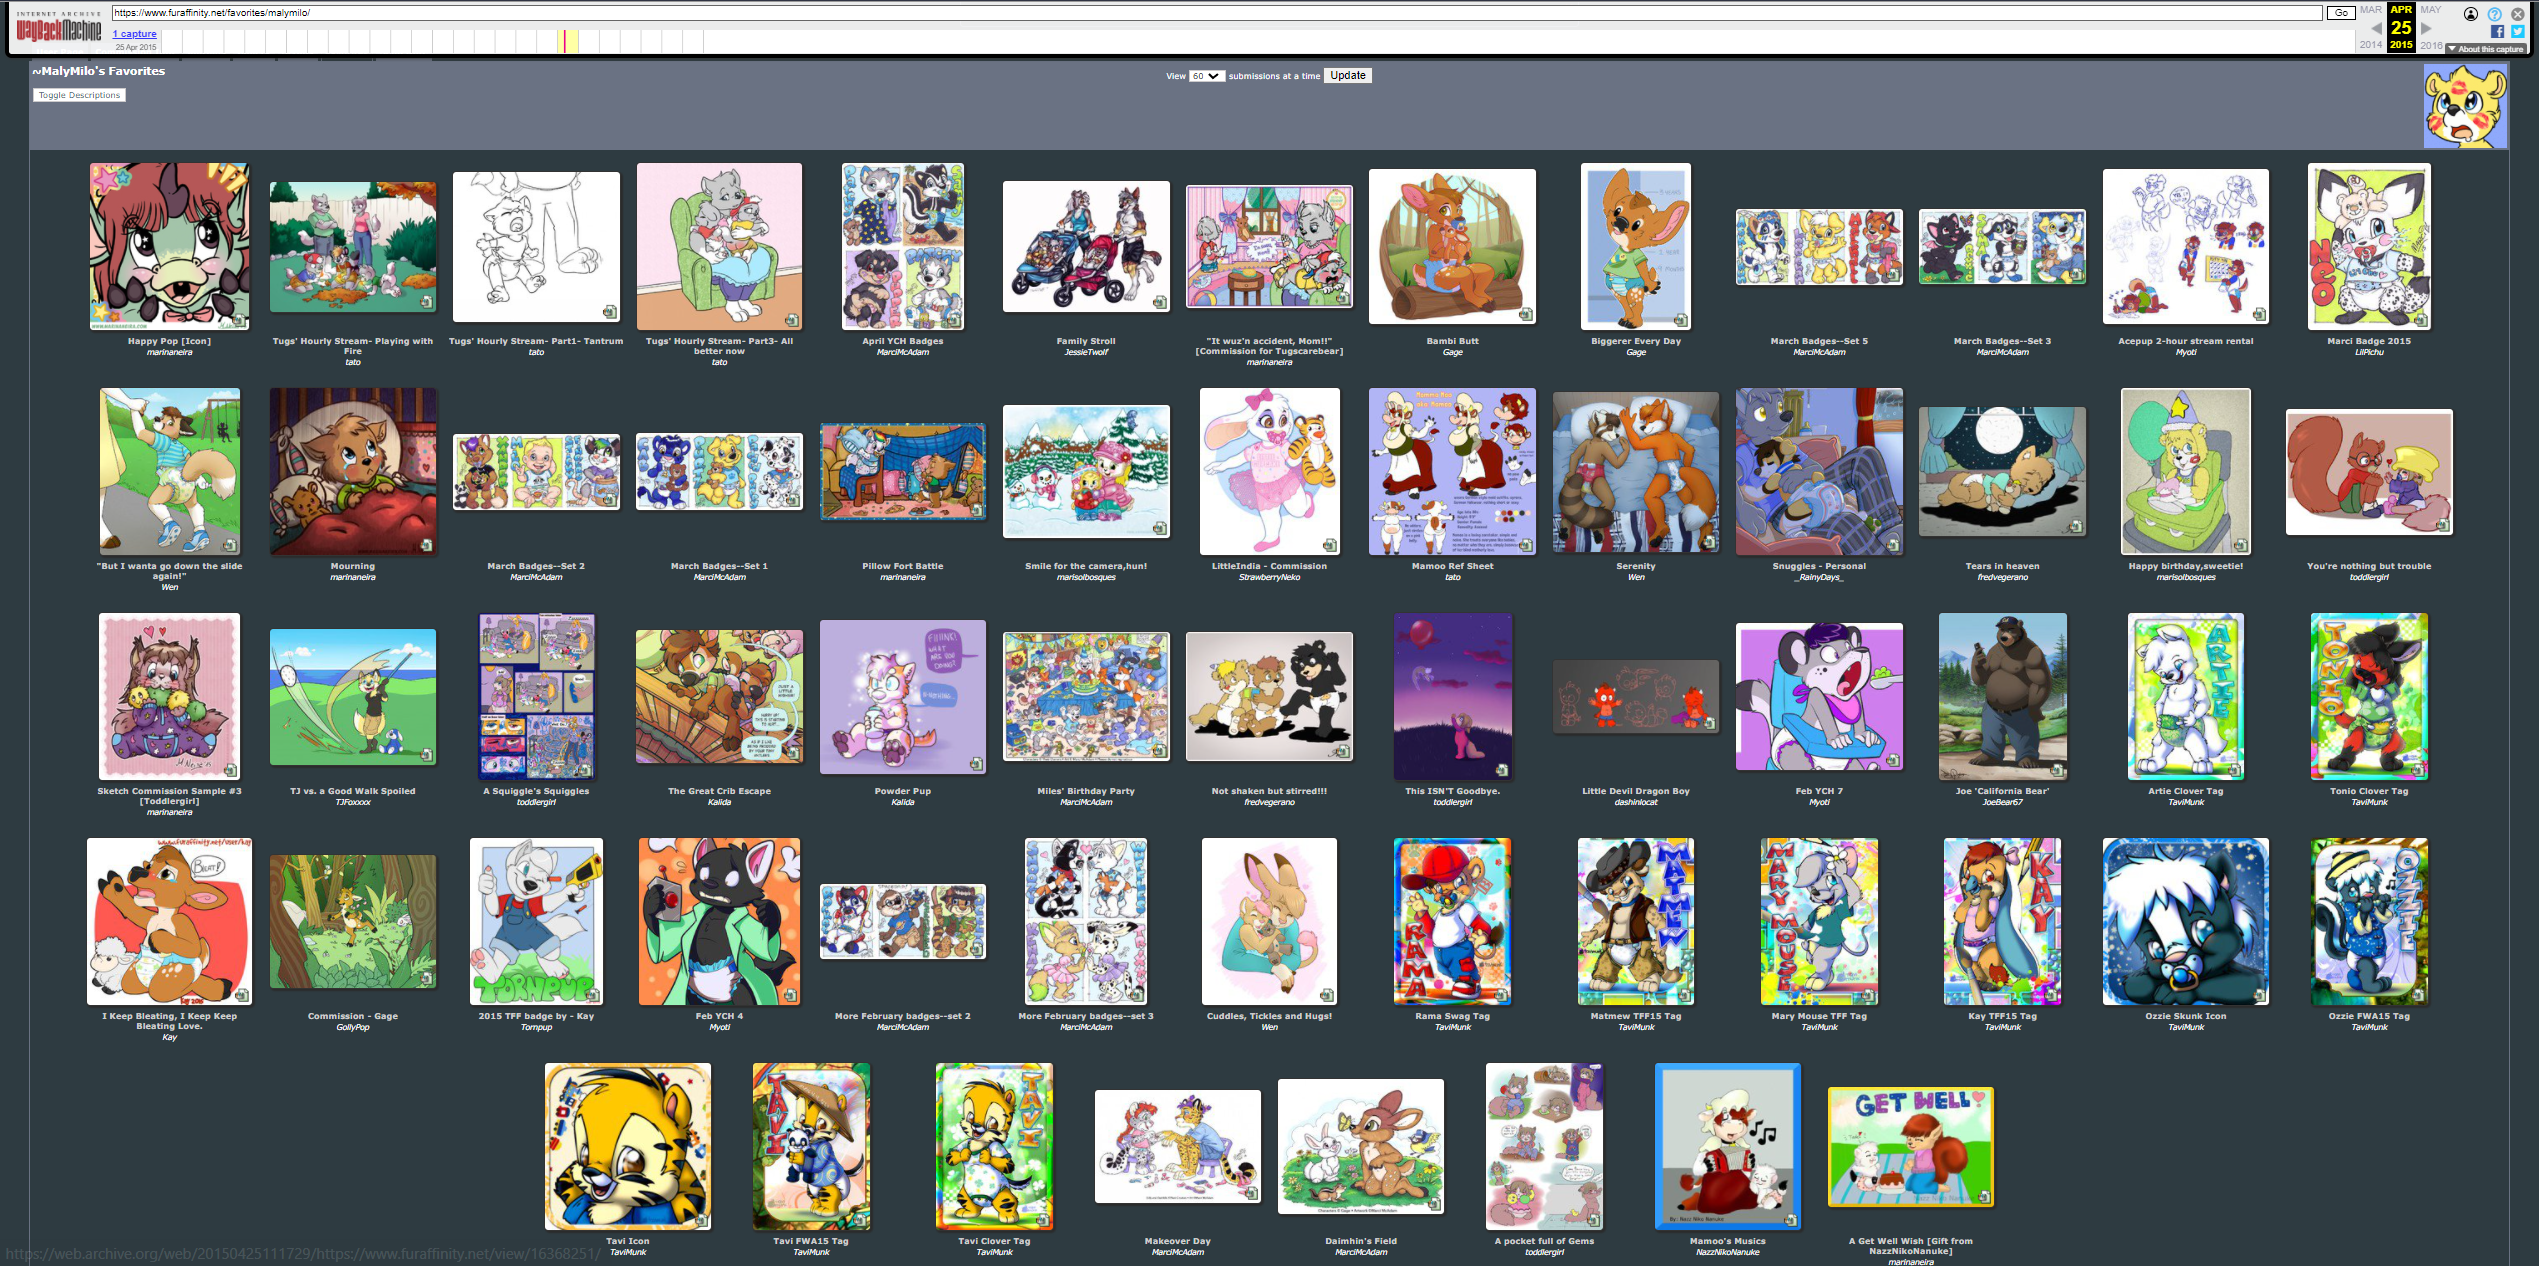The height and width of the screenshot is (1266, 2539).
Task: Click the Toggle Descriptions button
Action: click(x=79, y=95)
